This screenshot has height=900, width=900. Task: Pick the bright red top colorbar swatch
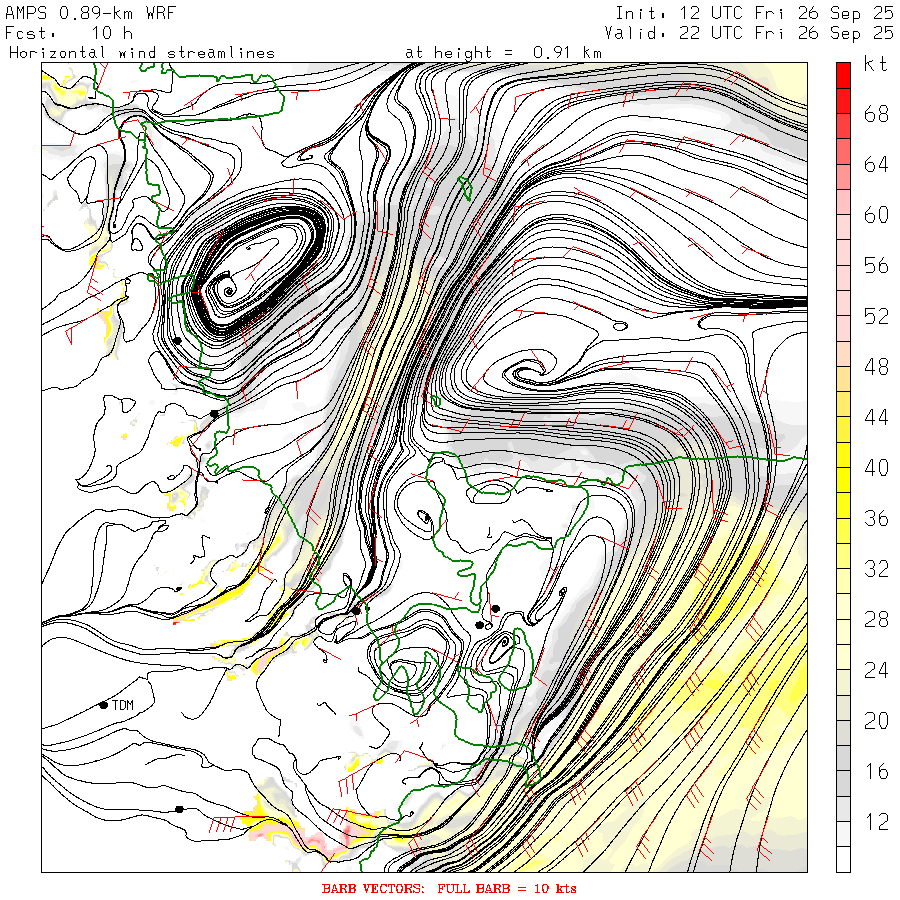point(843,75)
